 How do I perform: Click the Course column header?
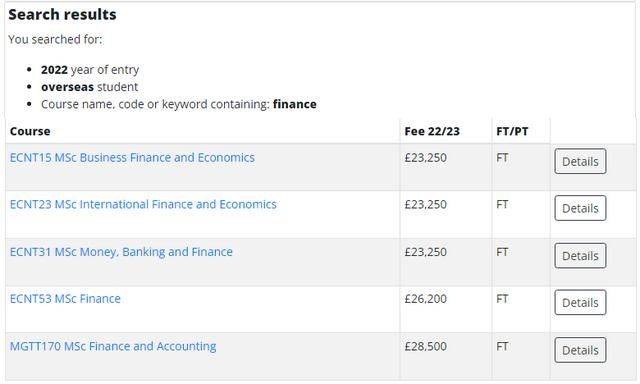(30, 131)
